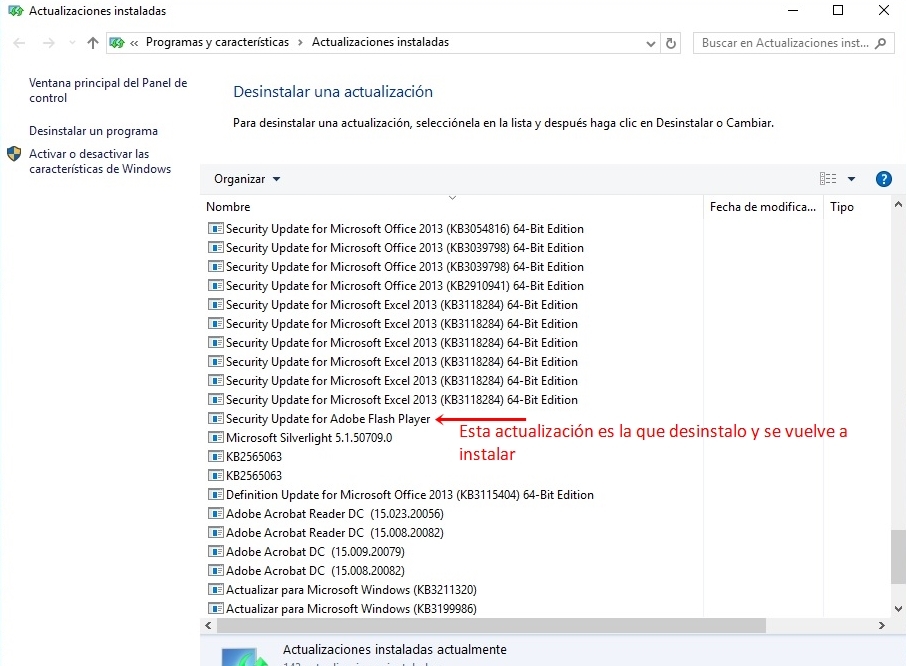Select Actualizar para Microsoft Windows (KB3199986)
Viewport: 906px width, 666px height.
click(351, 609)
